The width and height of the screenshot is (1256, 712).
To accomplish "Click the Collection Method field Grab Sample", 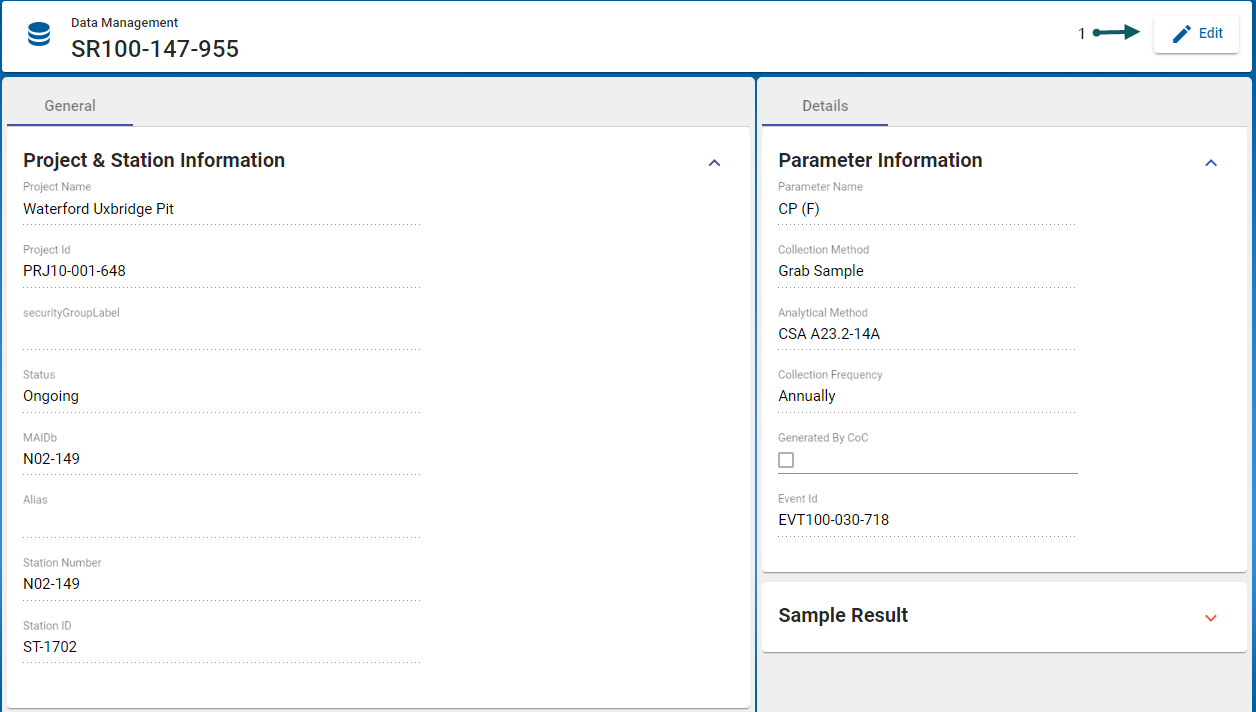I will click(925, 271).
